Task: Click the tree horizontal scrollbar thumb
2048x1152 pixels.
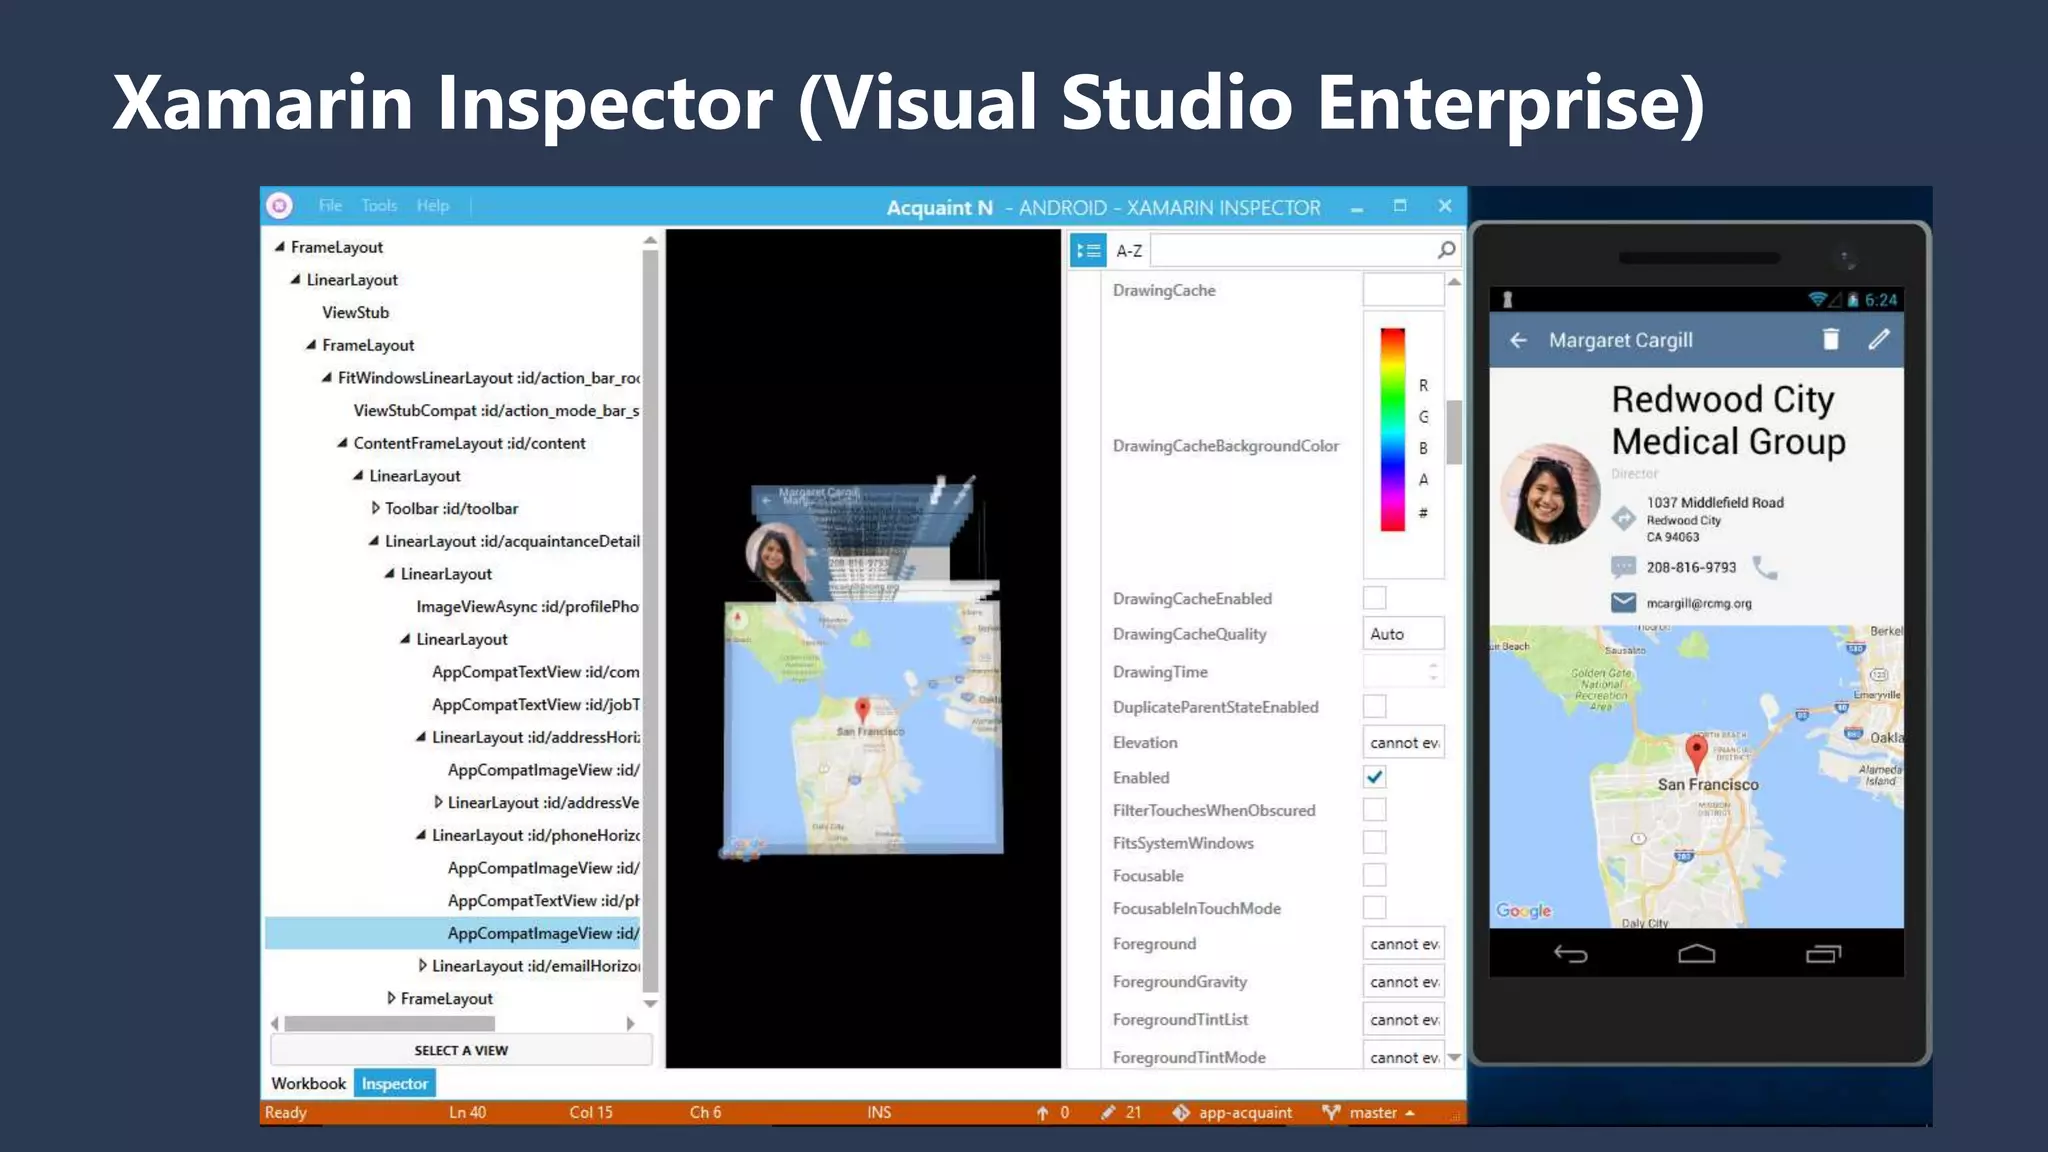Action: tap(389, 1023)
